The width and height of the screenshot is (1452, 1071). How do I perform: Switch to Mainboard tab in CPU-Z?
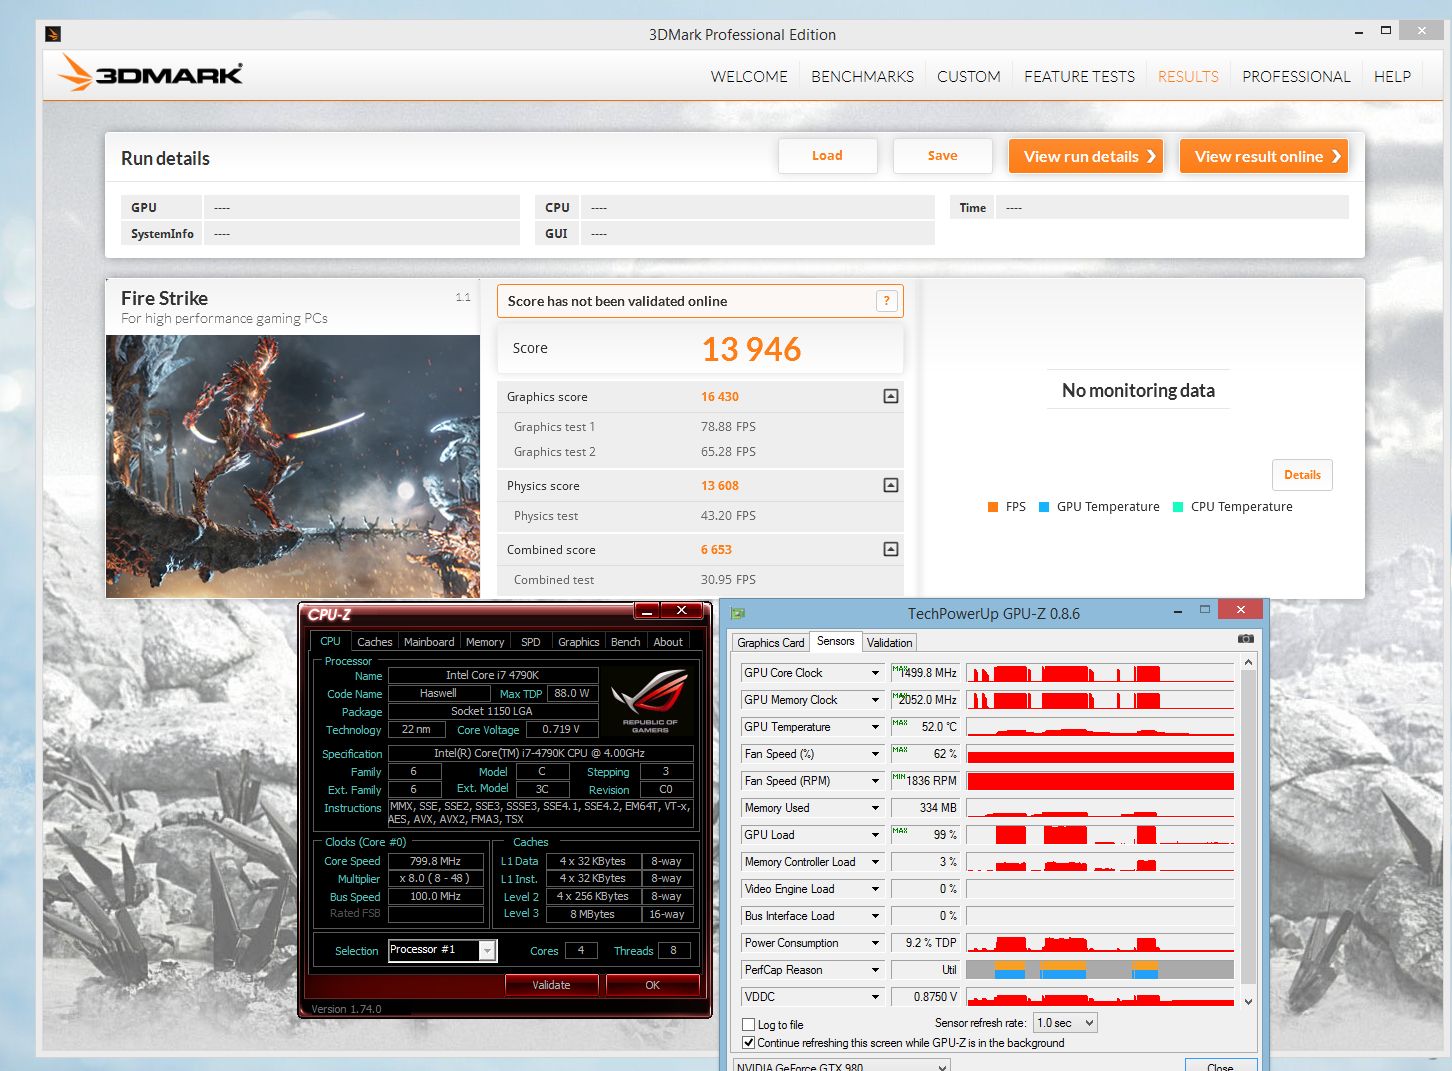[x=429, y=642]
